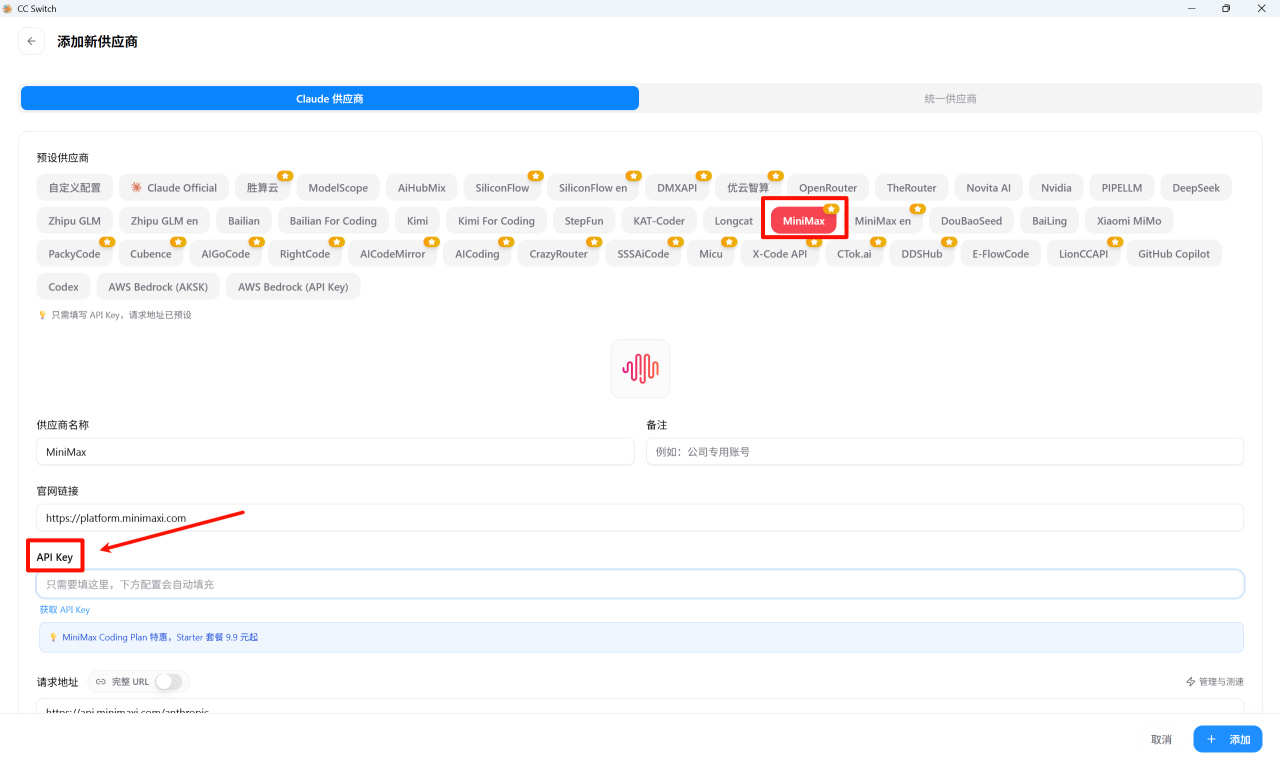
Task: Select the PIPELLM preset
Action: [x=1122, y=188]
